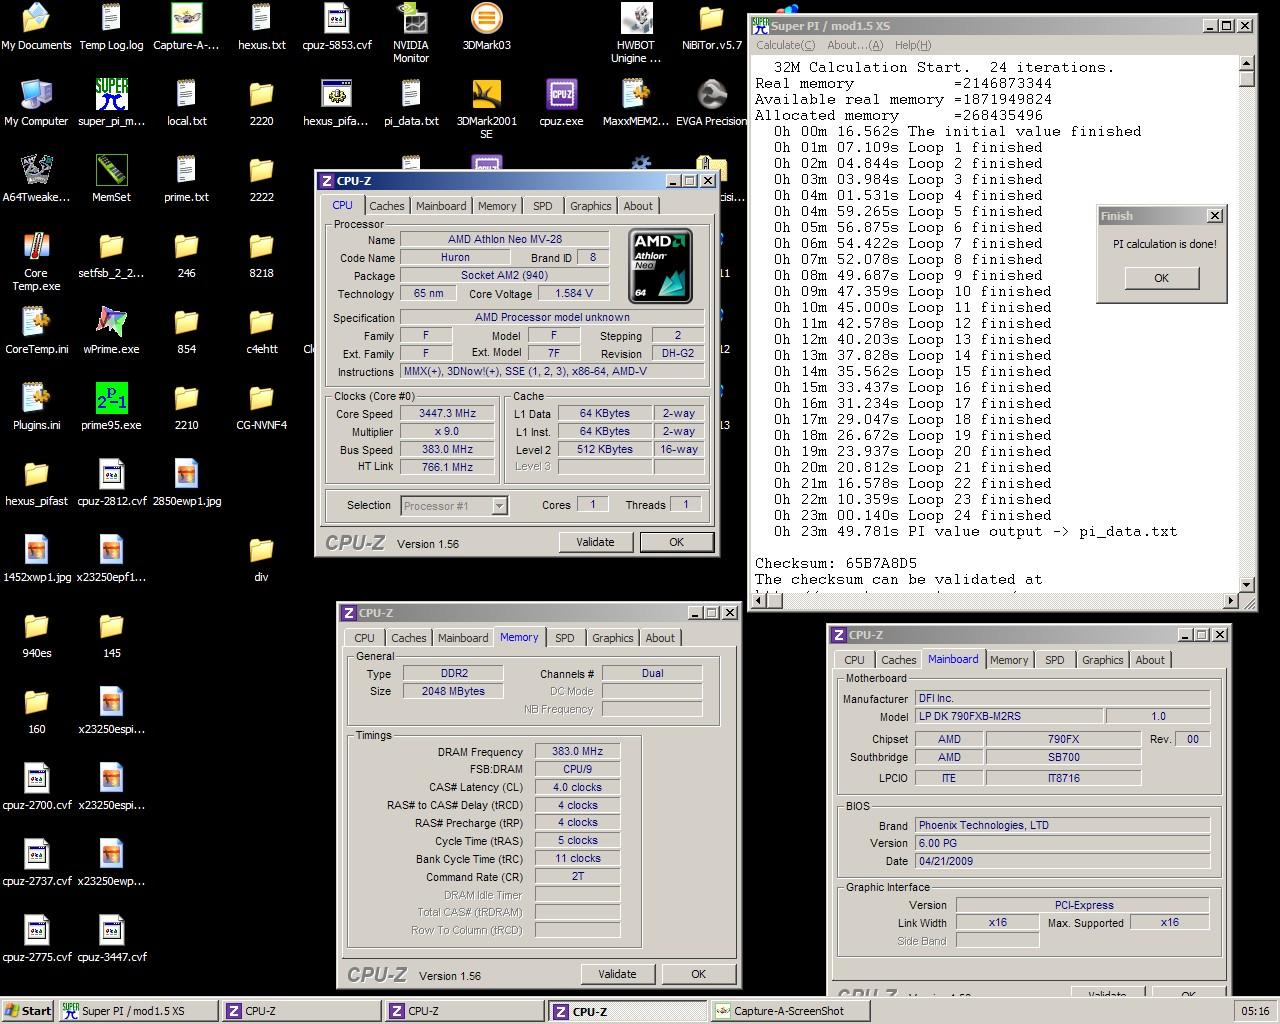This screenshot has width=1280, height=1024.
Task: Select Graphics tab in Memory CPU-Z window
Action: click(612, 638)
